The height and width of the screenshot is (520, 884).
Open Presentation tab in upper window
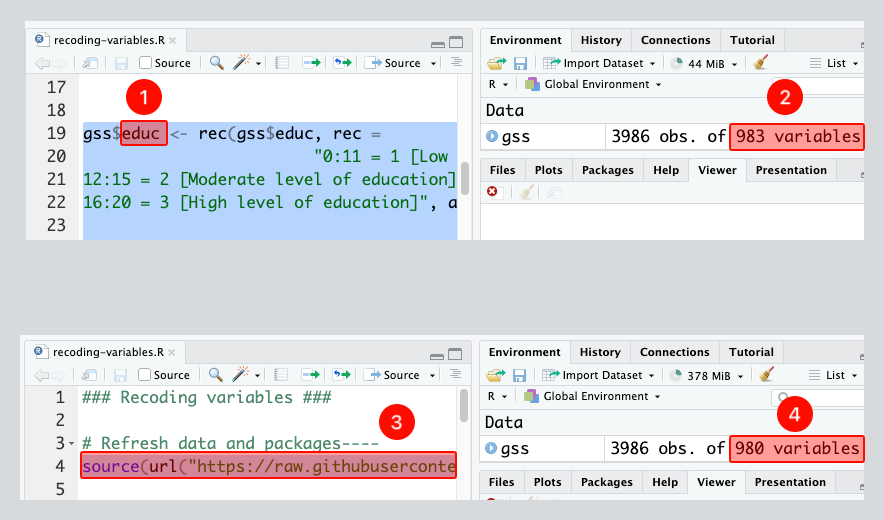point(791,170)
